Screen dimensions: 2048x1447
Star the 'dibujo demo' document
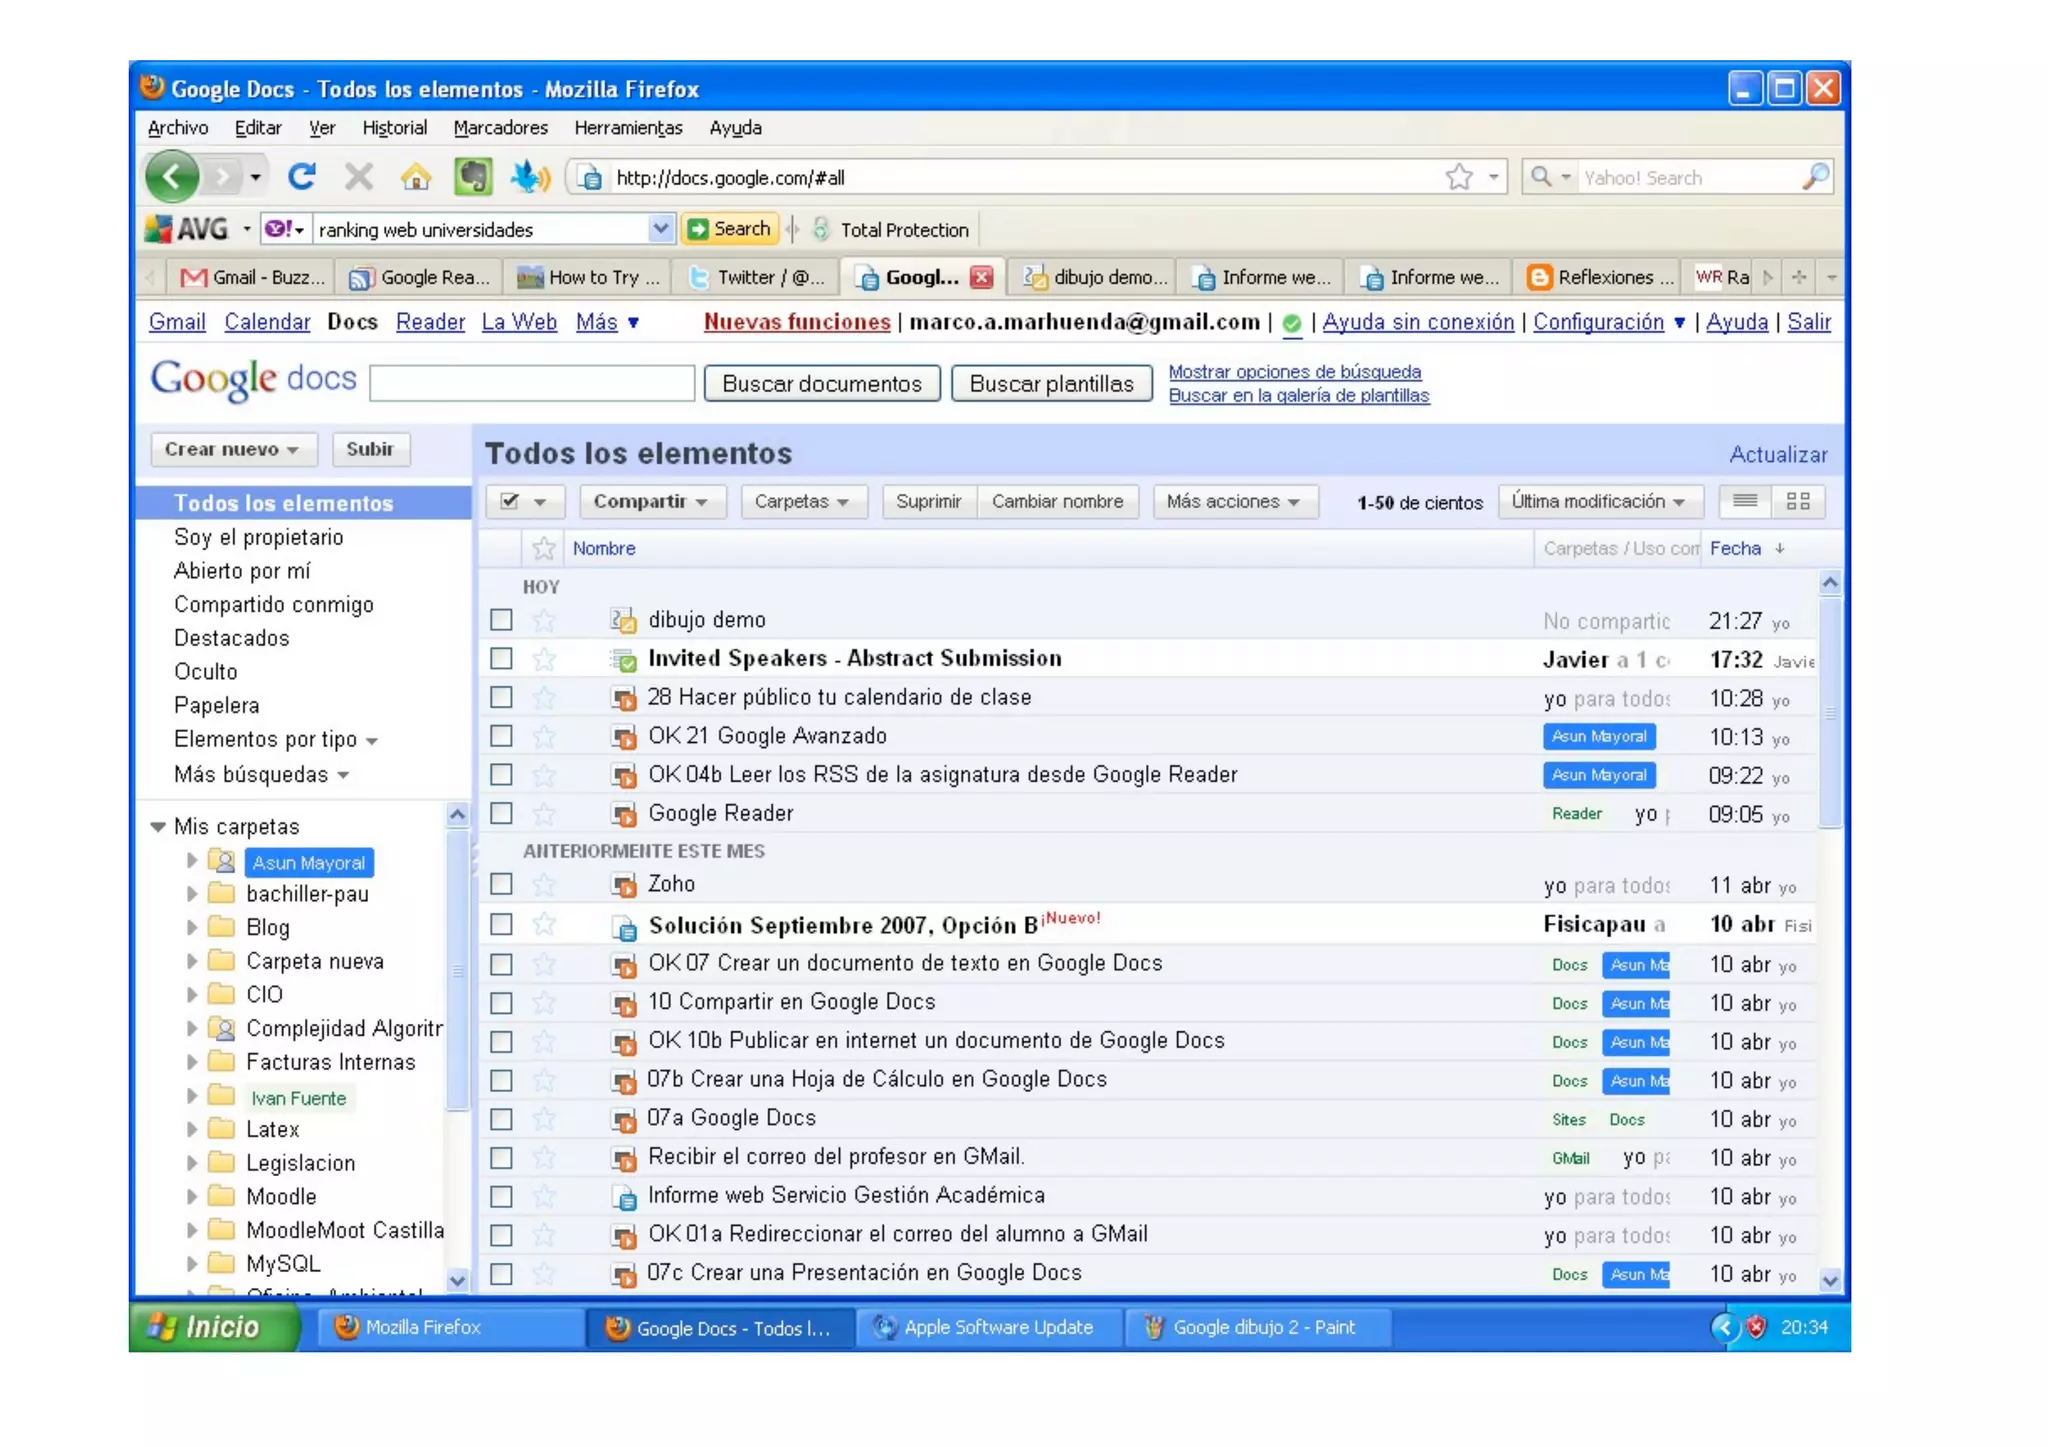pyautogui.click(x=544, y=620)
